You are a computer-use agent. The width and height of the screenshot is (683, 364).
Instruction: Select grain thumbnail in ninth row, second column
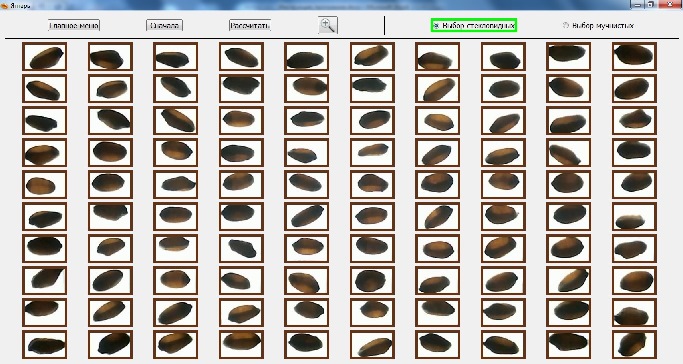110,312
